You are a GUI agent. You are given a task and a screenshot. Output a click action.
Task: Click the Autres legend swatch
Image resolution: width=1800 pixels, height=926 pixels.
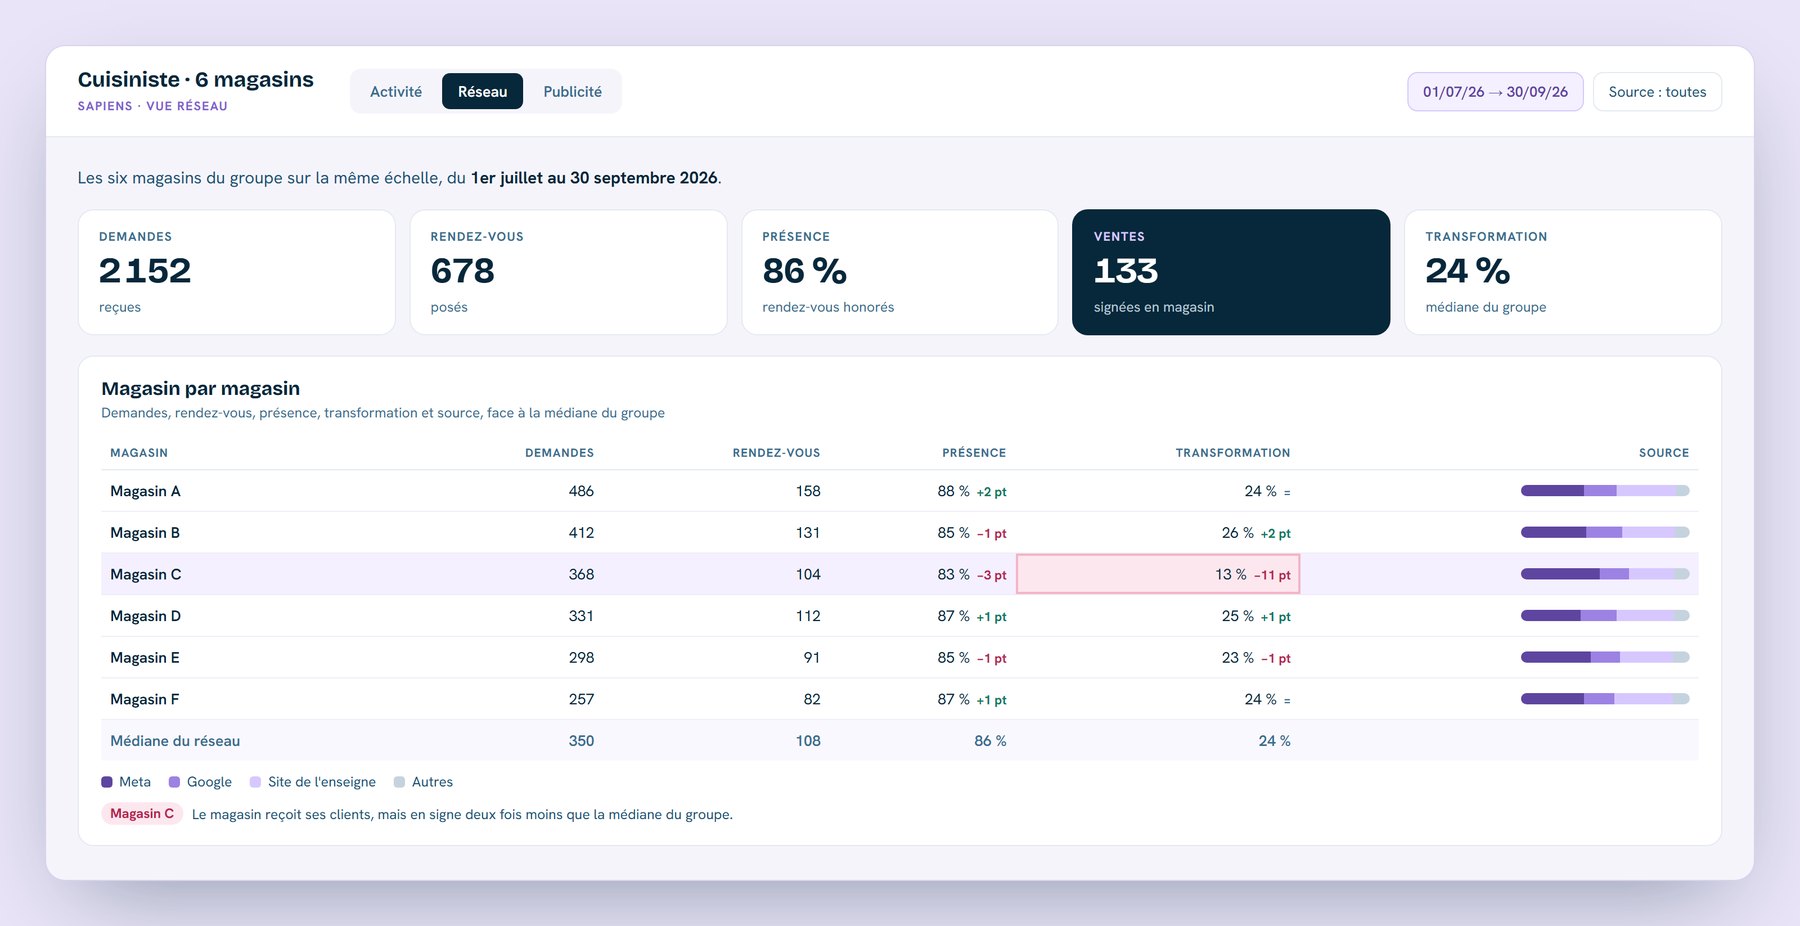[399, 782]
